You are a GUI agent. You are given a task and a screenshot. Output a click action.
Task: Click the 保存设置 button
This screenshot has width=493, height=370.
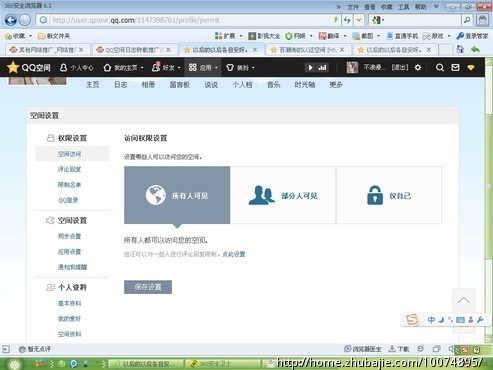point(148,287)
